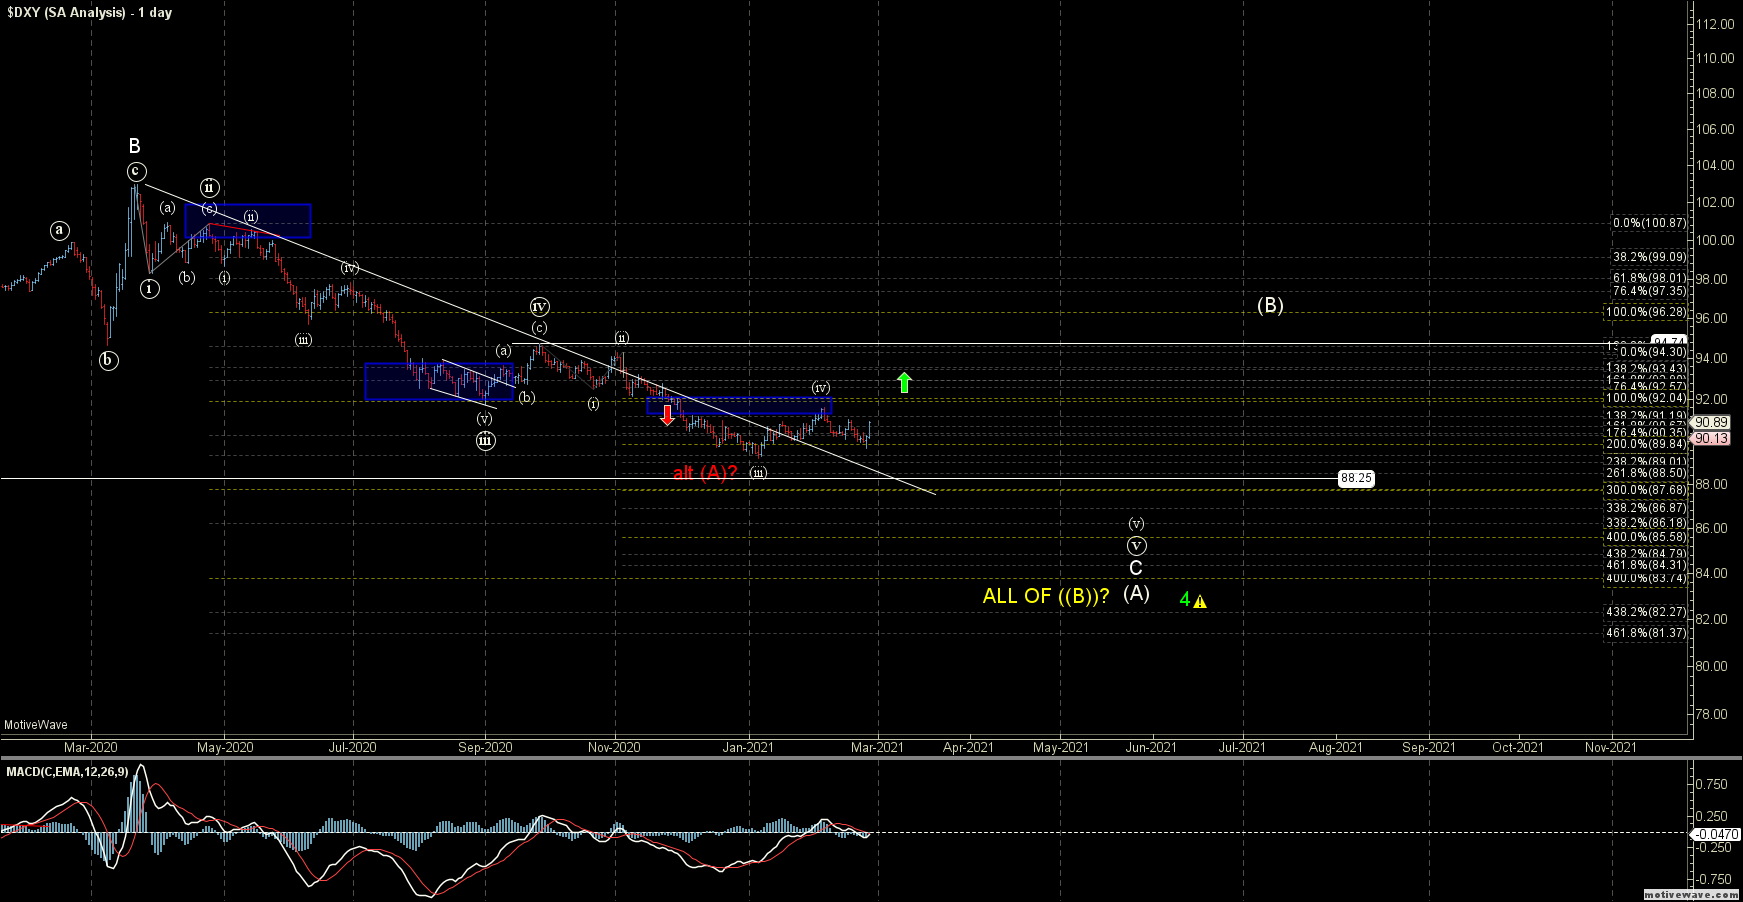Select the circled v wave label
Screen dimensions: 1743x902
pos(1136,546)
